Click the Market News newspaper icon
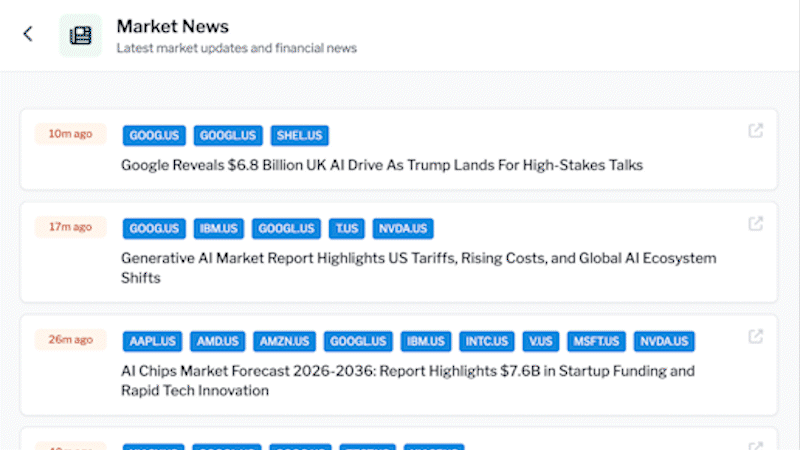800x450 pixels. click(81, 35)
